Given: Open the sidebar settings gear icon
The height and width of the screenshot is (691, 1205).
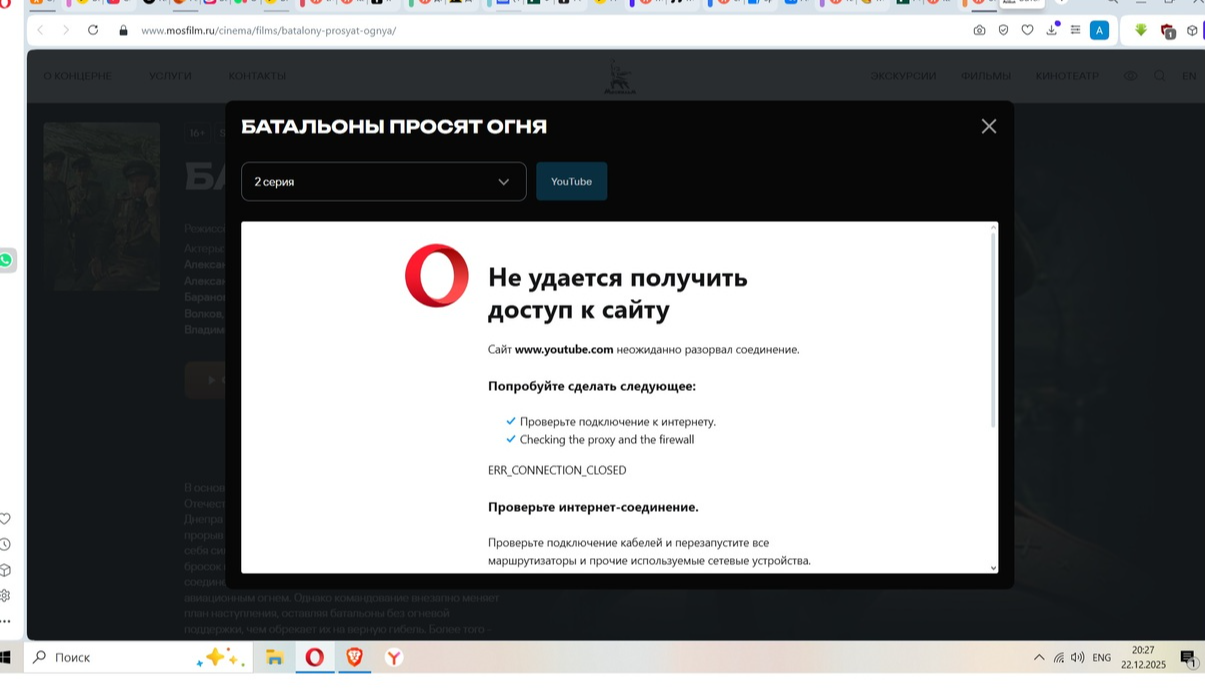Looking at the screenshot, I should [5, 595].
